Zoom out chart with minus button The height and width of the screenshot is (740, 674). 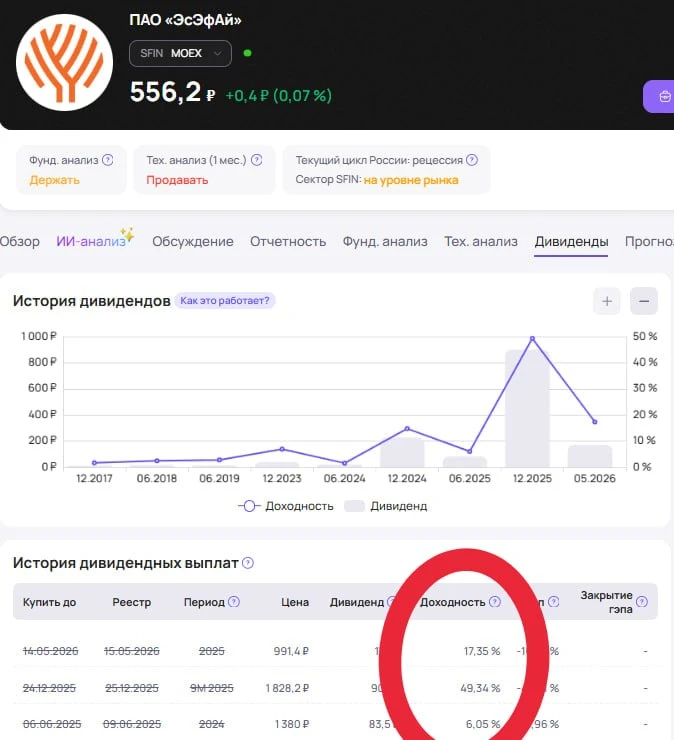644,301
